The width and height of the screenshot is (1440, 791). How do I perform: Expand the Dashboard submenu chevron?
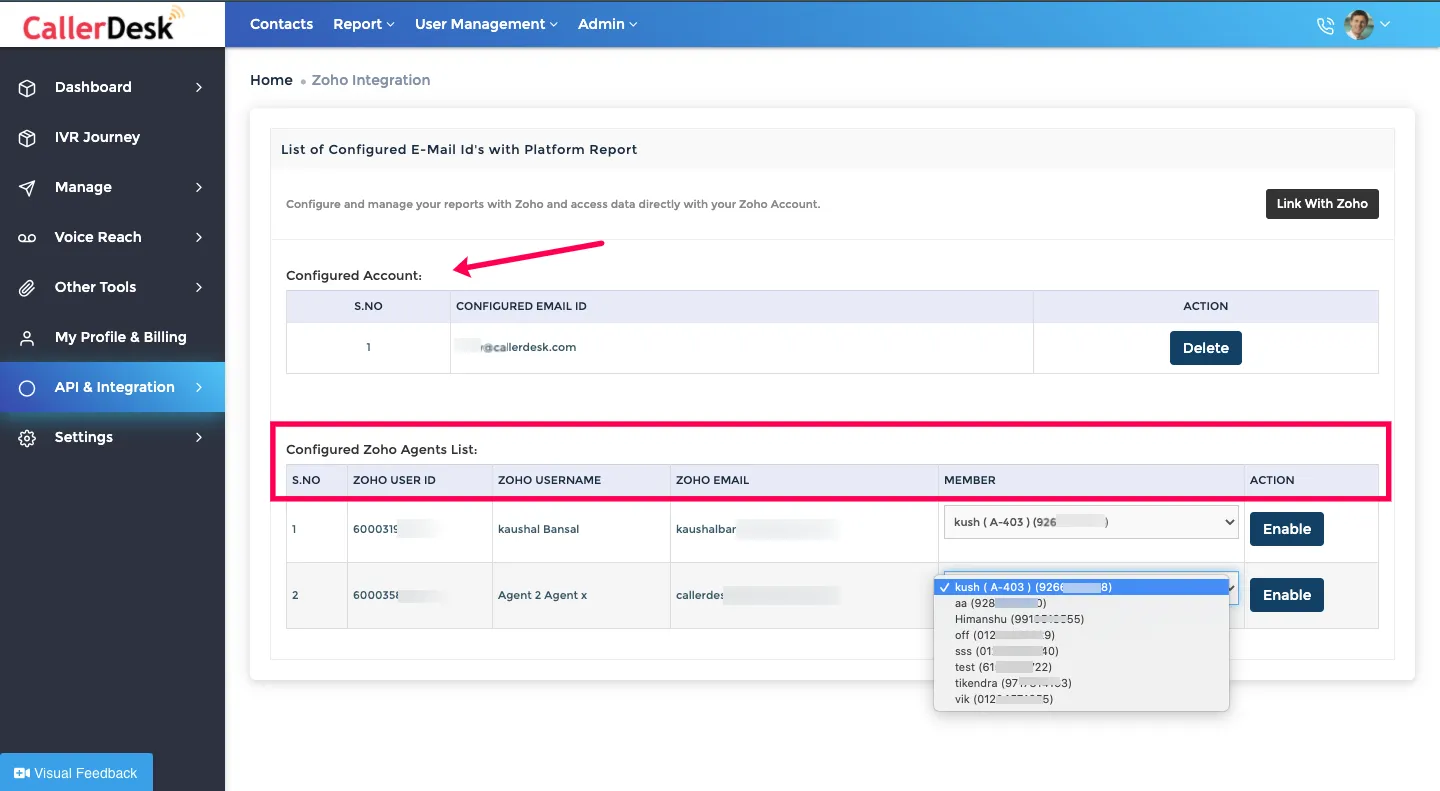pyautogui.click(x=199, y=87)
